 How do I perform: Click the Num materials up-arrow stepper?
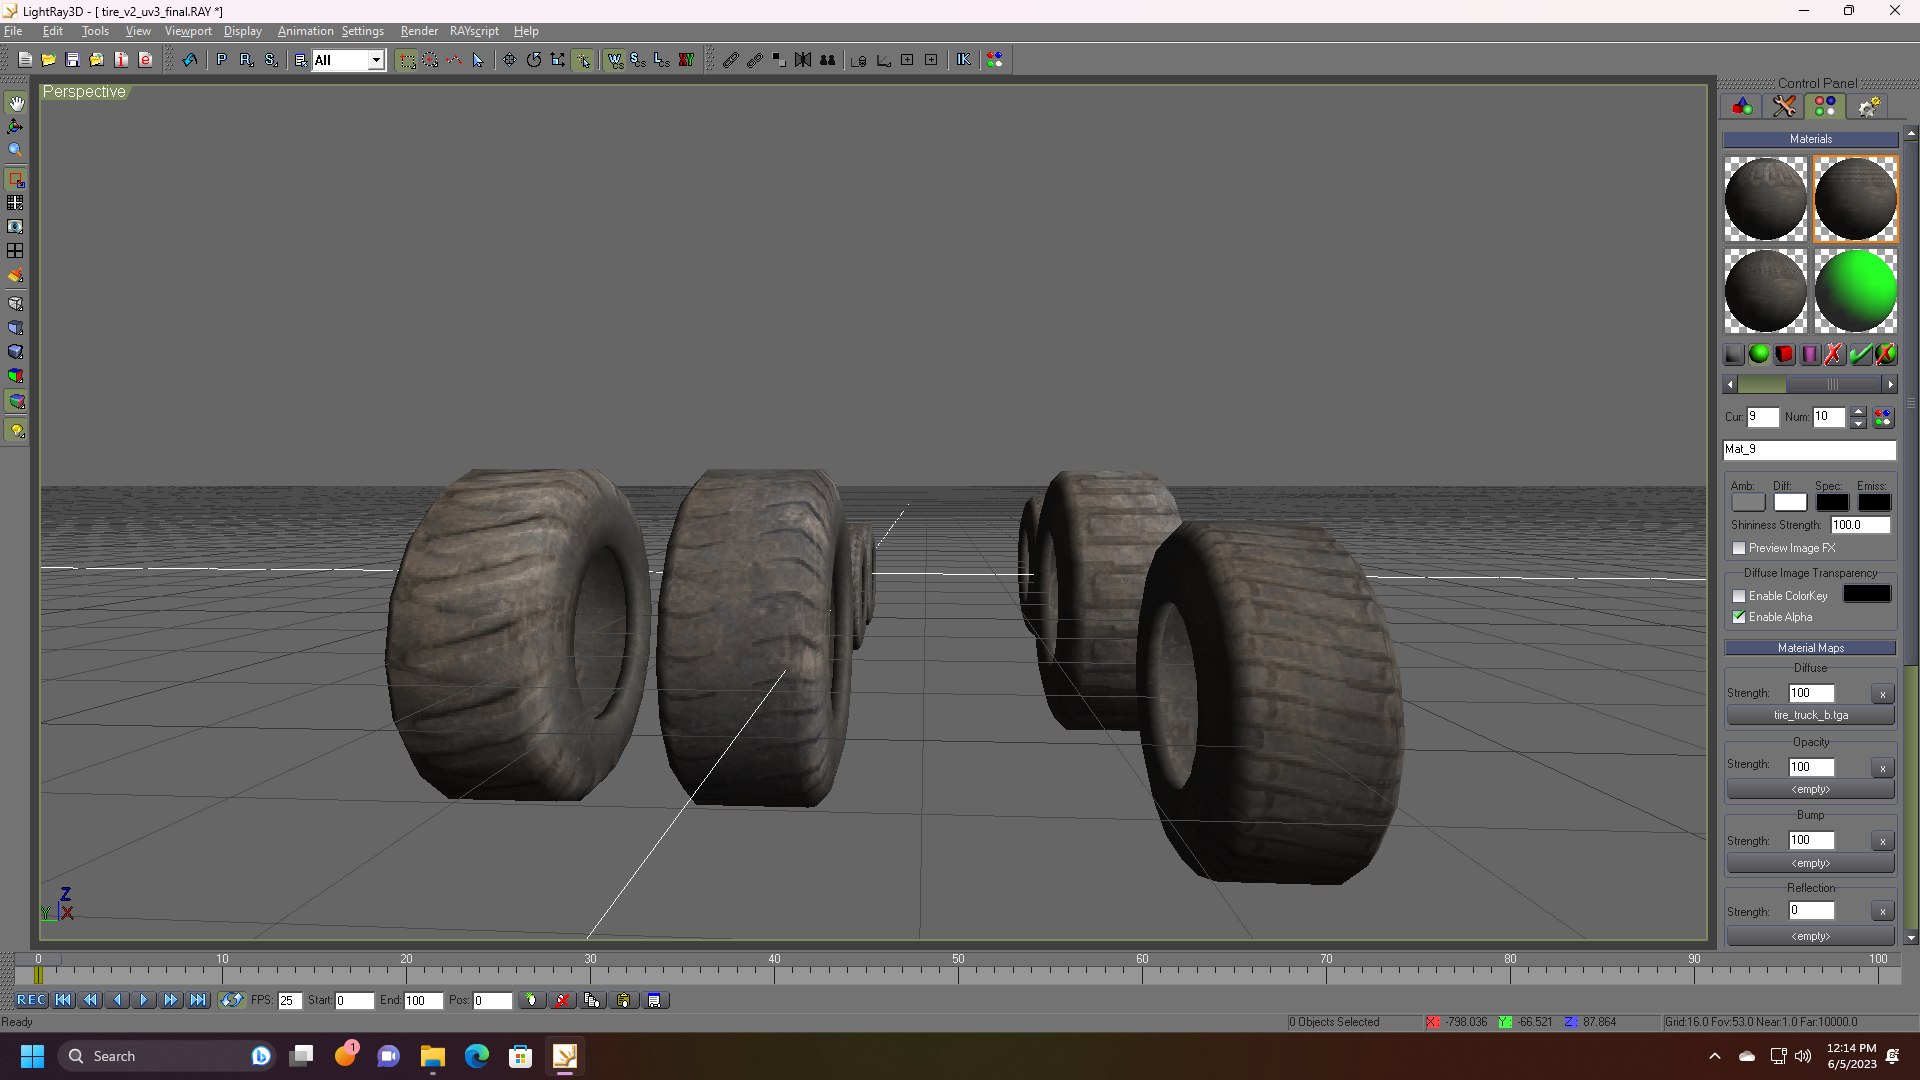pyautogui.click(x=1858, y=411)
